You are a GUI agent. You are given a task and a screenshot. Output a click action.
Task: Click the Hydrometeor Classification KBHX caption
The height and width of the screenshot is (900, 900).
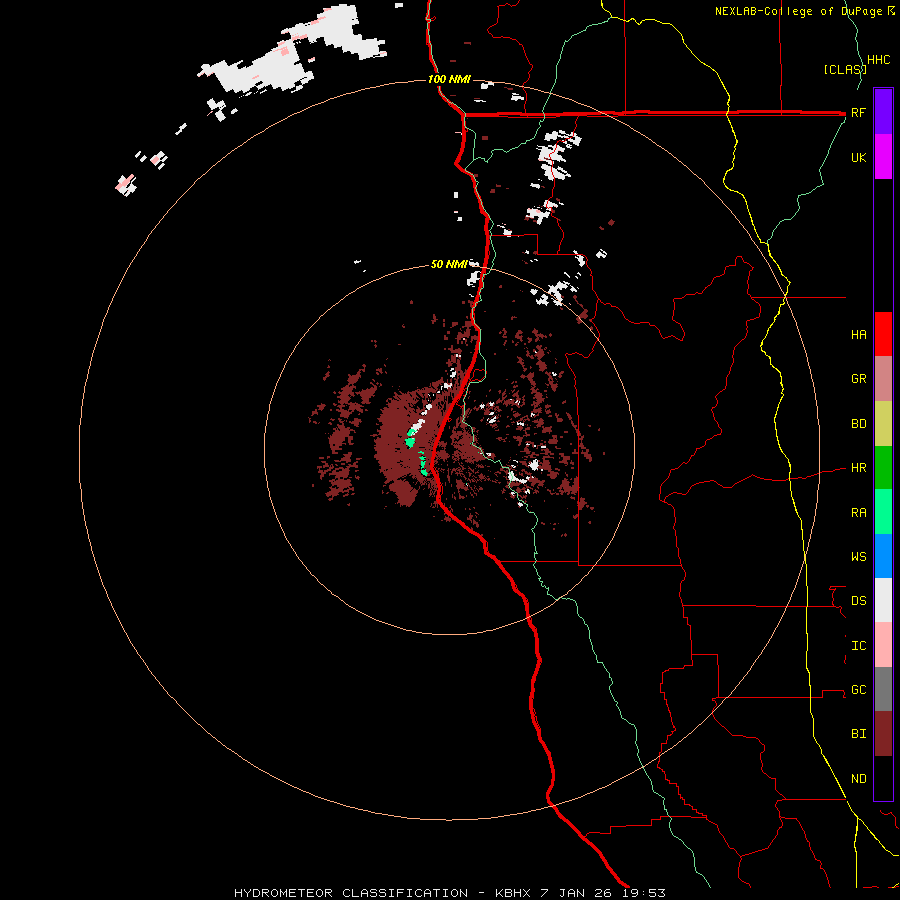point(449,893)
